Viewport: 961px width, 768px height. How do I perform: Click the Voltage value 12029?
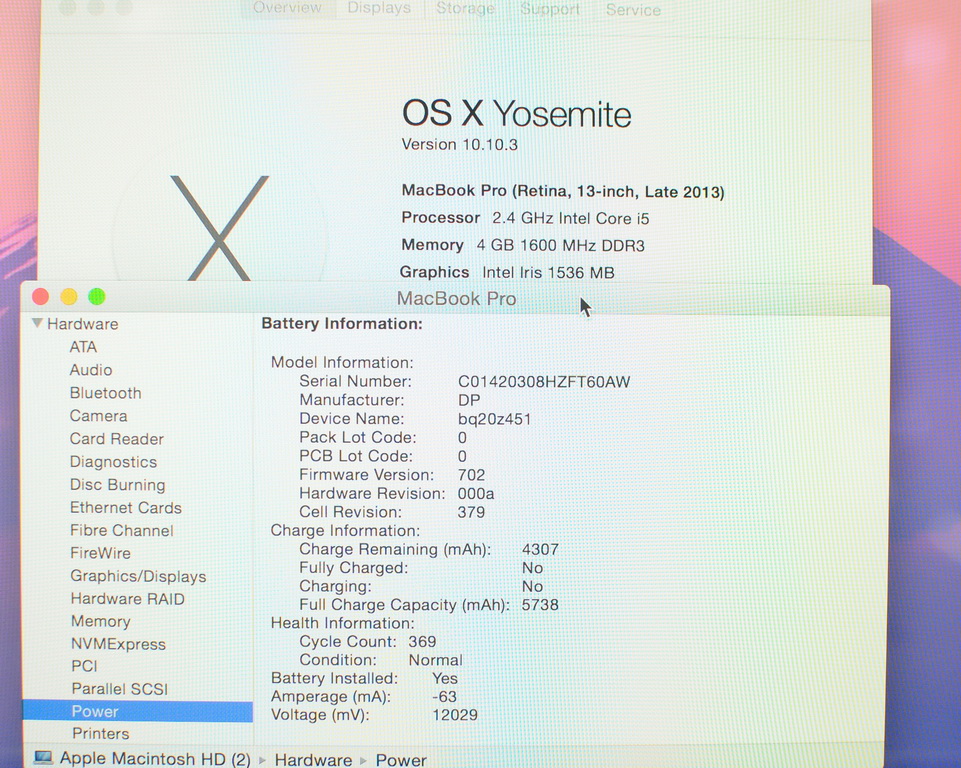click(455, 715)
